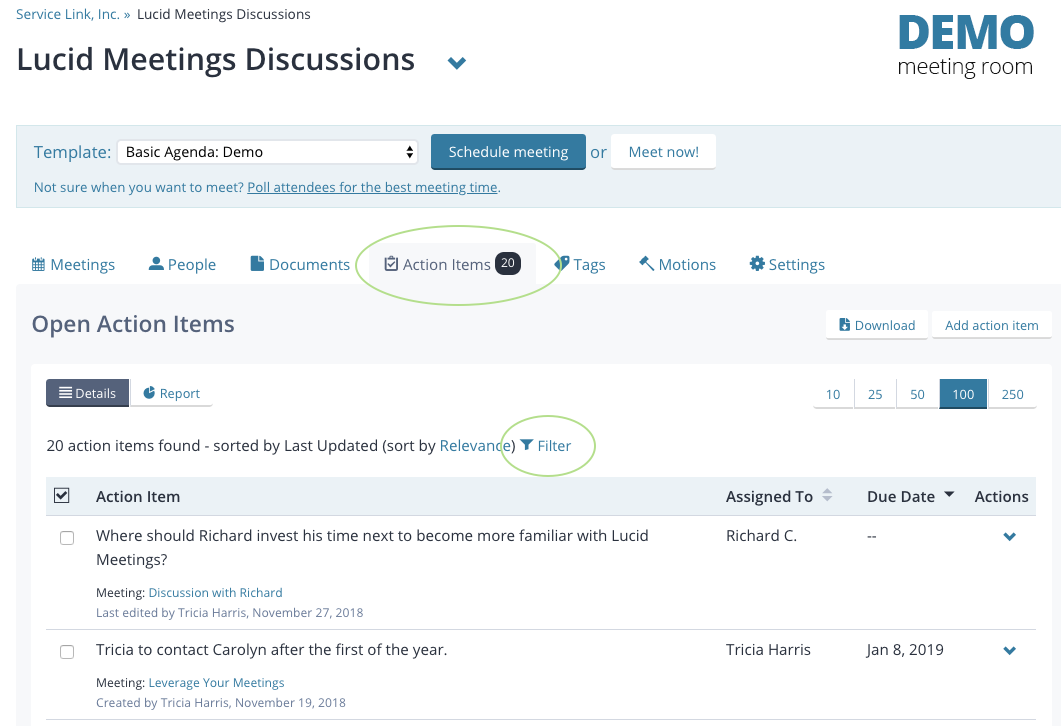Viewport: 1061px width, 726px height.
Task: Open the Filter link
Action: click(x=545, y=445)
